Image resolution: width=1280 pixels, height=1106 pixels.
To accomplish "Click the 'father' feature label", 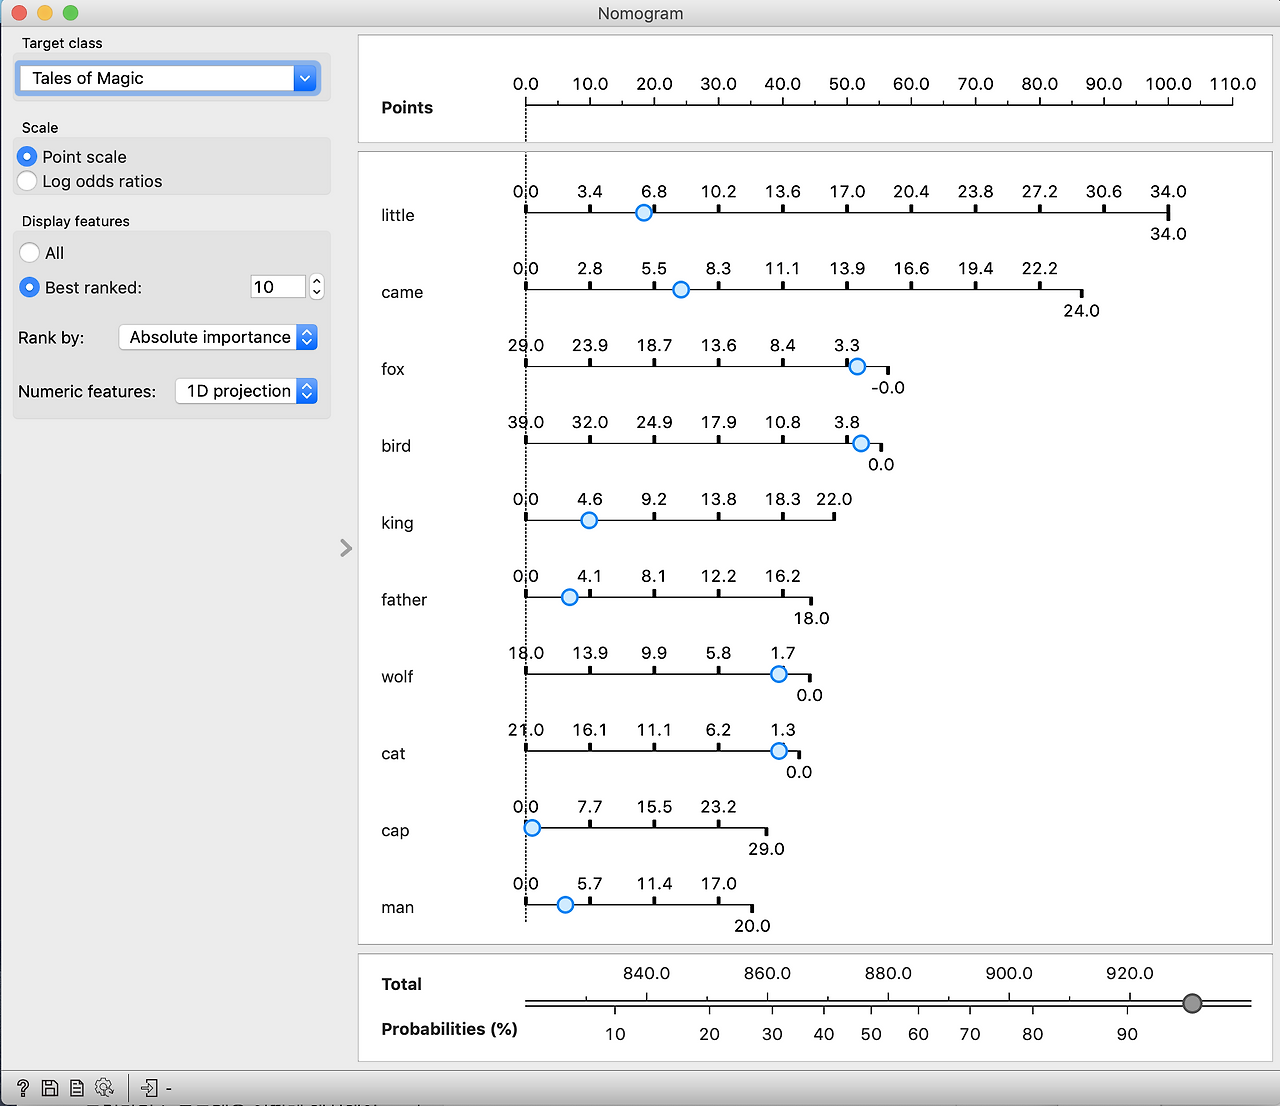I will point(404,600).
